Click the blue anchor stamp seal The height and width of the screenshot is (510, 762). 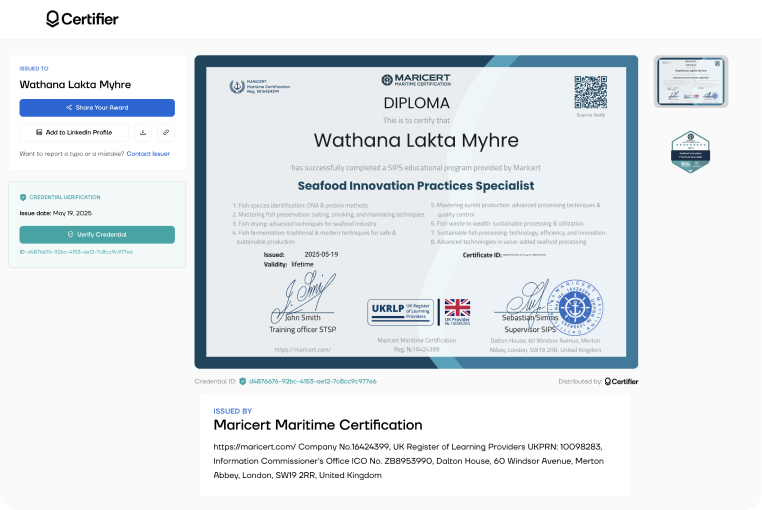click(575, 307)
